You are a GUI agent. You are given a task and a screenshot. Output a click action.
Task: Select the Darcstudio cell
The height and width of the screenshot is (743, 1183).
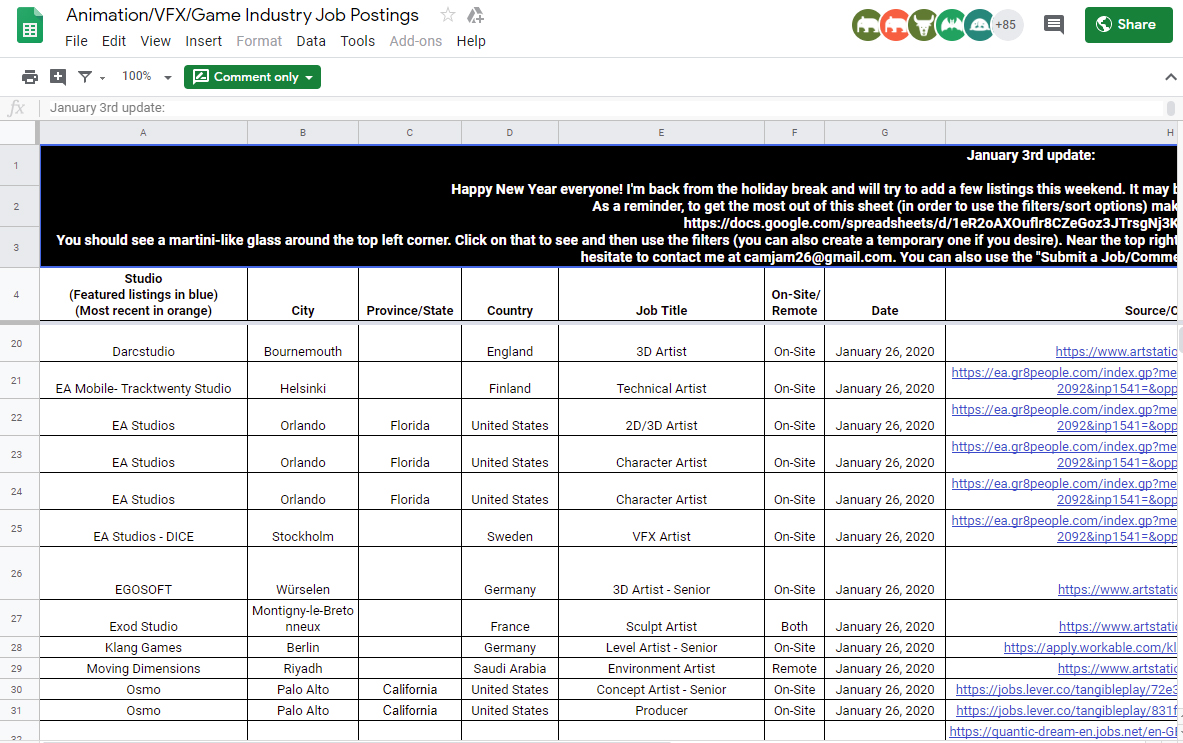[x=143, y=343]
